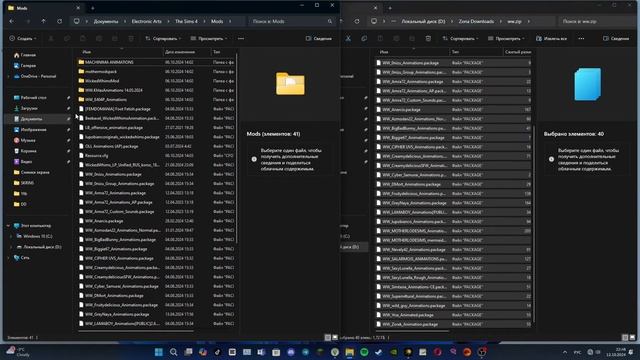Open Просмотреть dropdown in ww.zip window
The width and height of the screenshot is (640, 360).
(506, 38)
